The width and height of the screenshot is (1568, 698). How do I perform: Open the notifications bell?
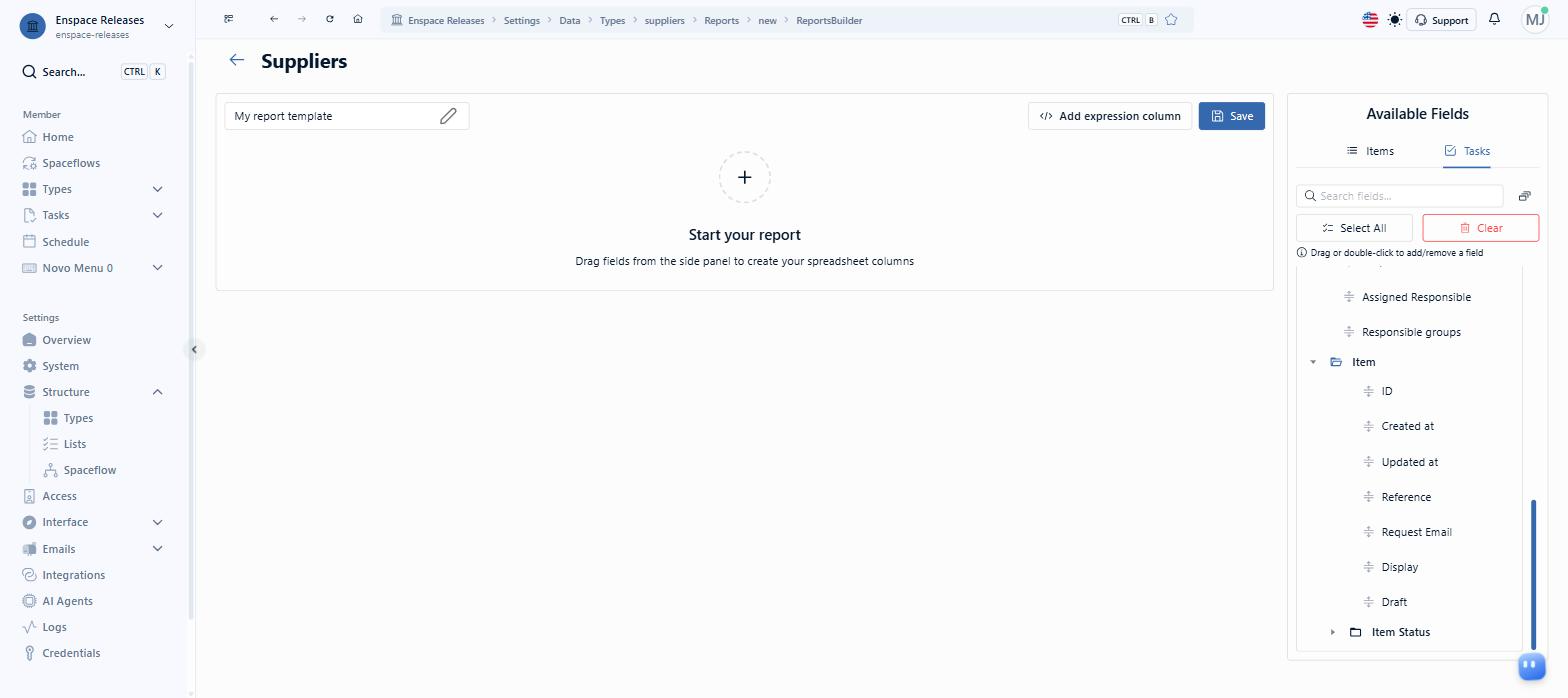tap(1494, 19)
